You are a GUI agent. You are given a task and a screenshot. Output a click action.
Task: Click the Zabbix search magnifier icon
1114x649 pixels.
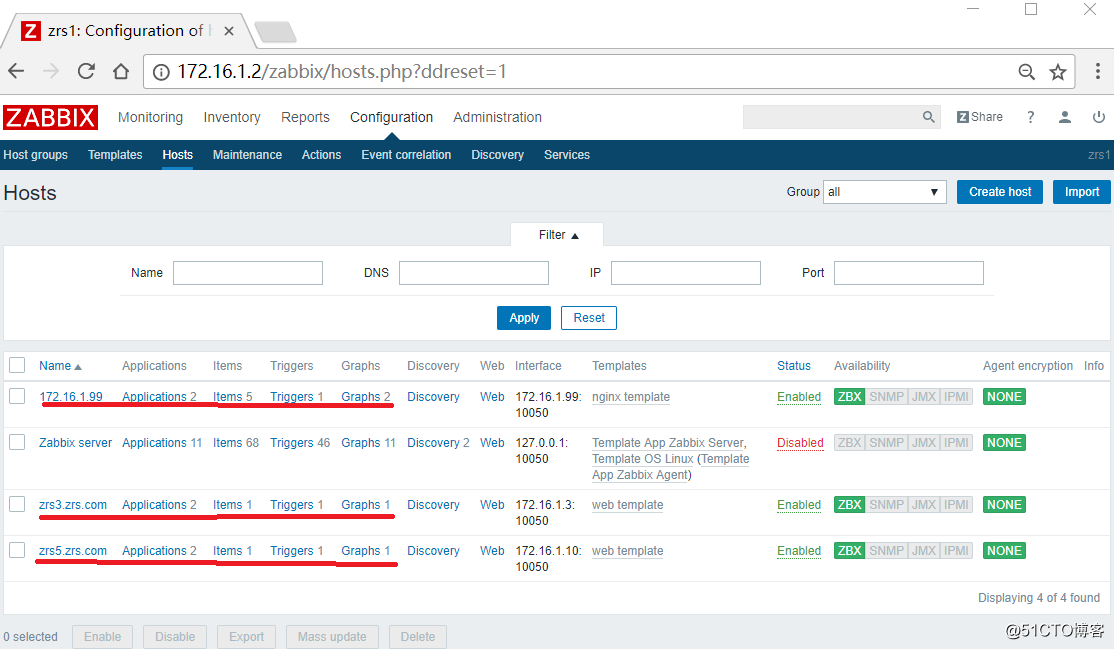[928, 117]
